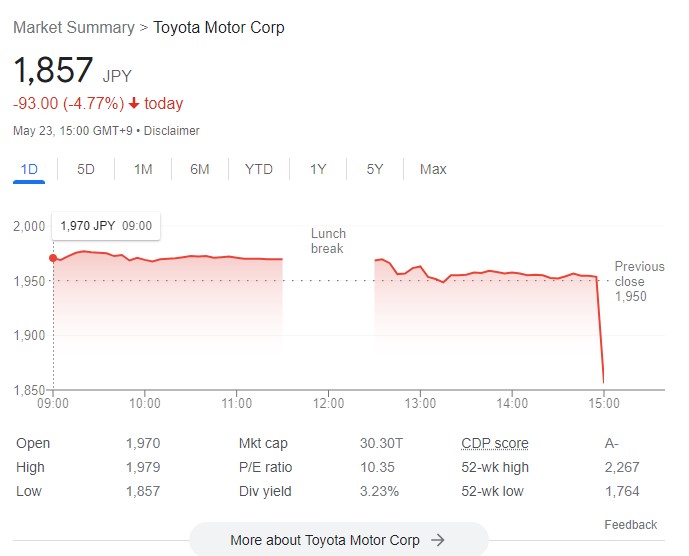
Task: Open the Market Summary breadcrumb link
Action: tap(73, 27)
